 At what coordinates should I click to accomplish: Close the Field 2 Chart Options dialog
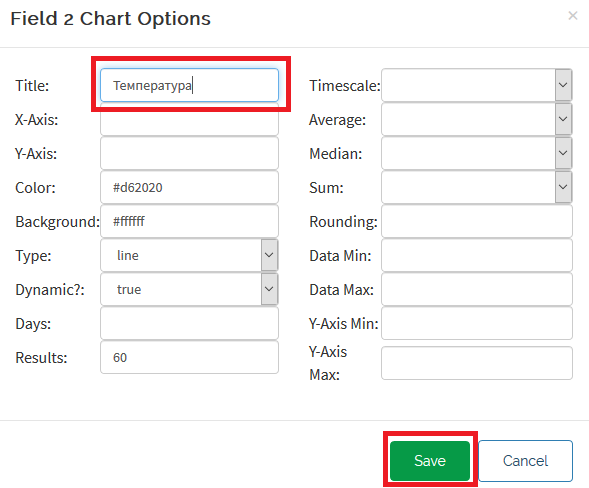pos(572,15)
